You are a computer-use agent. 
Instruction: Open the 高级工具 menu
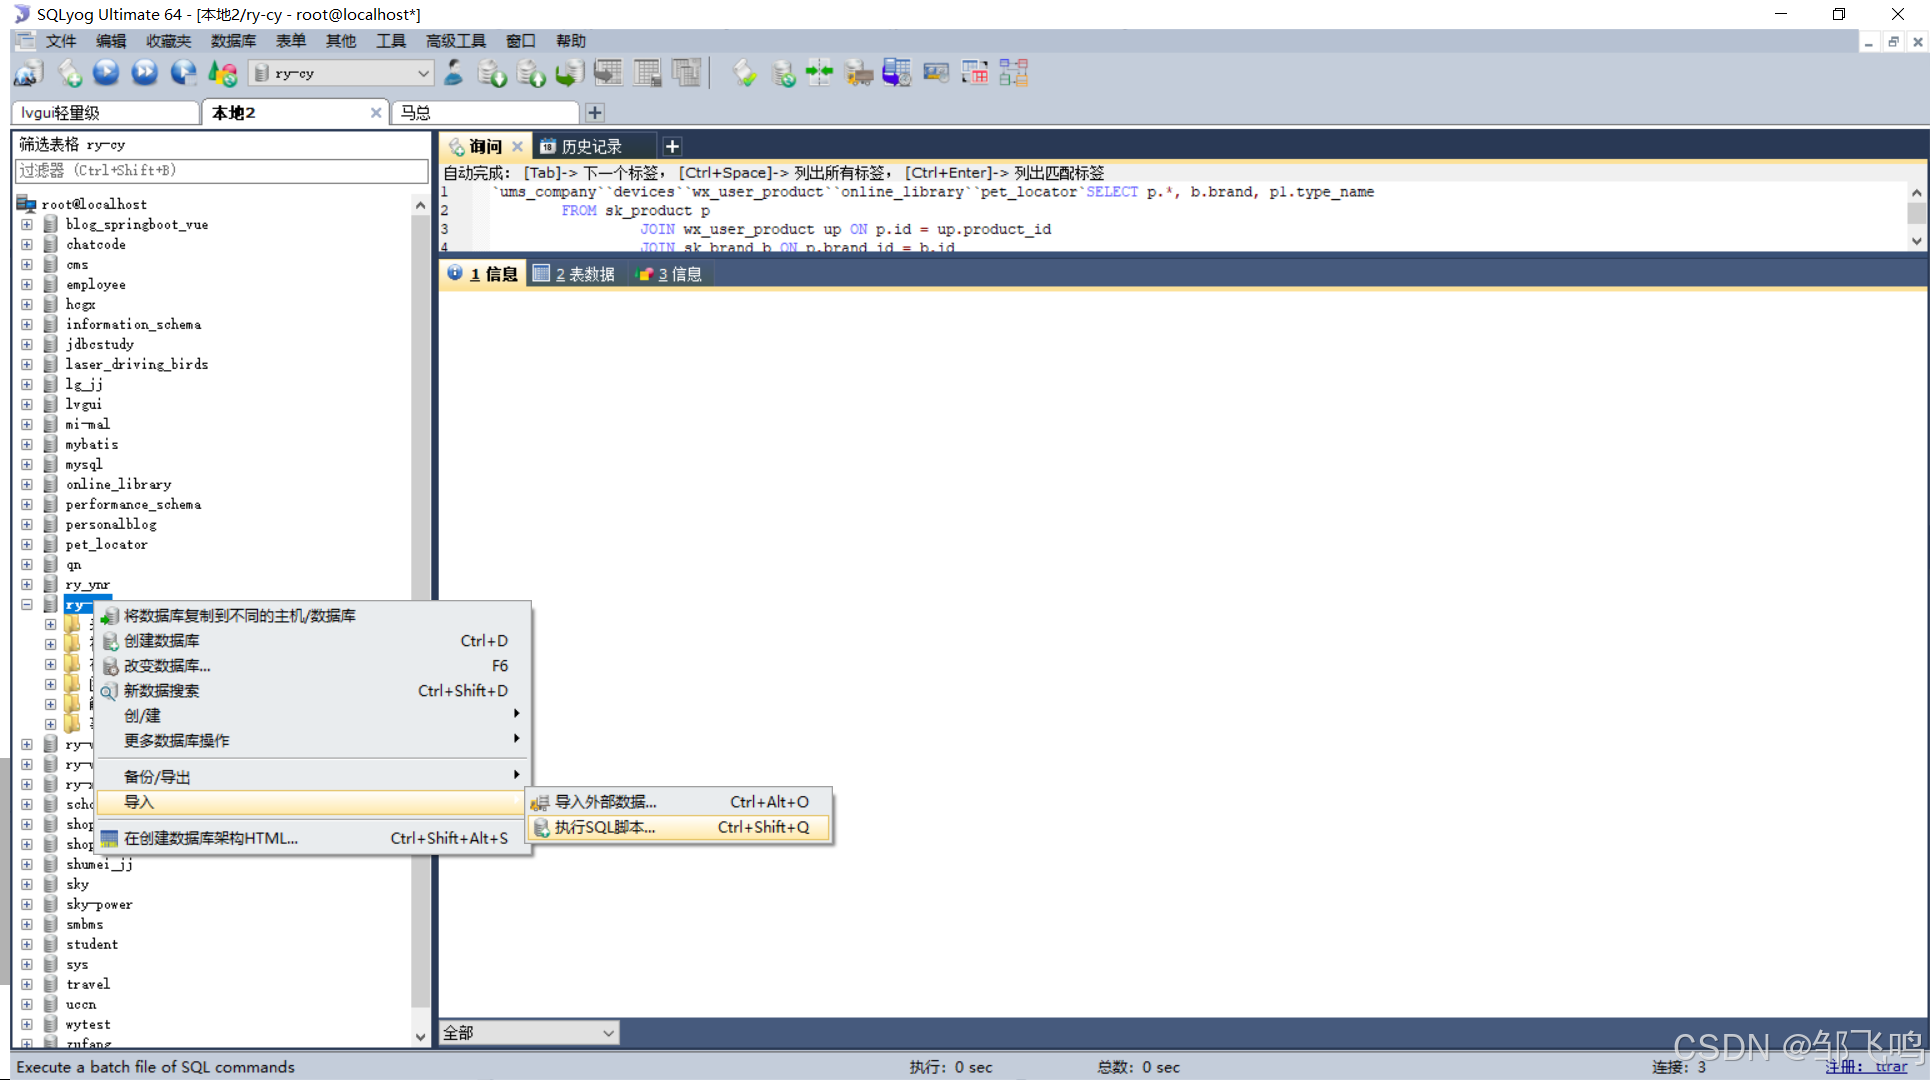point(455,41)
